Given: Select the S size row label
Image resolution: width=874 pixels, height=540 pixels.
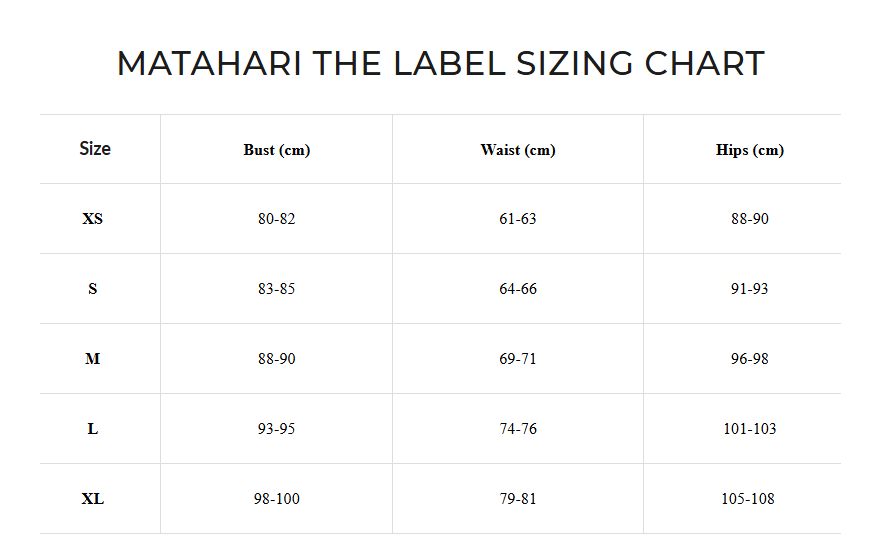Looking at the screenshot, I should point(93,289).
